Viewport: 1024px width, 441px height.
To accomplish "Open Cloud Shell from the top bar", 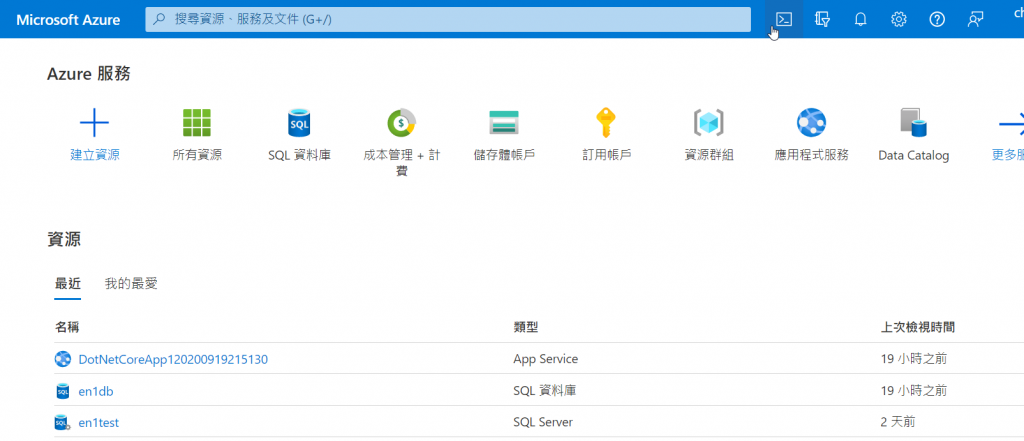I will coord(784,20).
